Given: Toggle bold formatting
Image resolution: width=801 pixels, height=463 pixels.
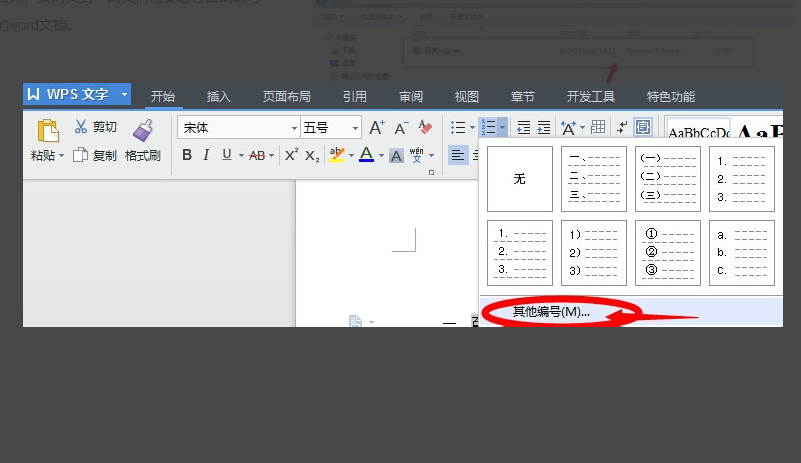Looking at the screenshot, I should (187, 155).
